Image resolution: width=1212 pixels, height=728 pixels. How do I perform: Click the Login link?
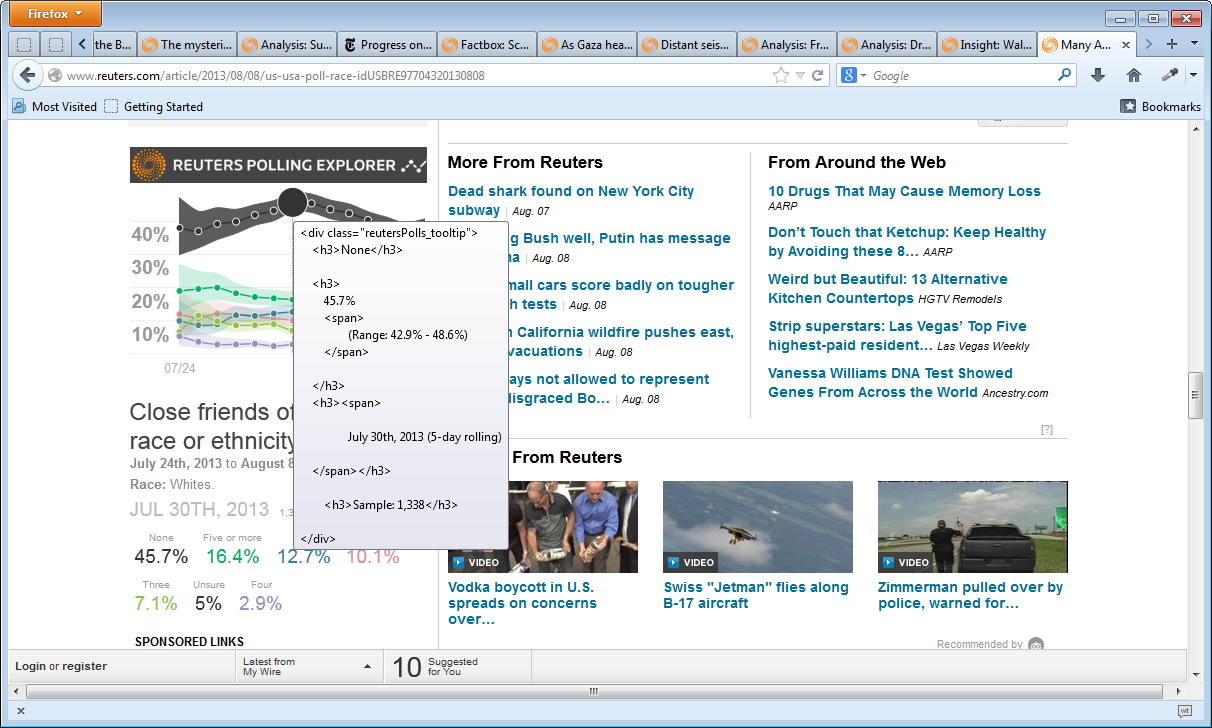tap(30, 666)
